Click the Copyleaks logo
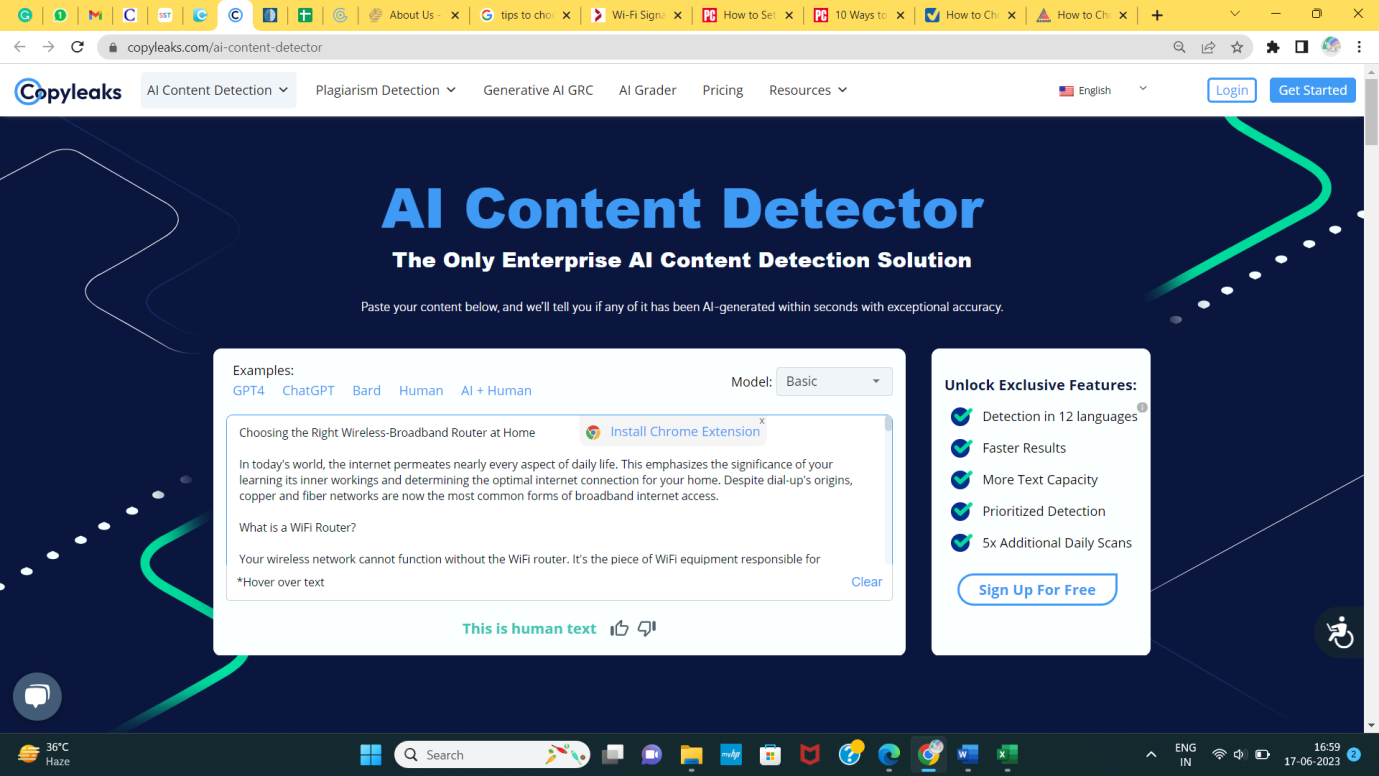 click(x=68, y=91)
